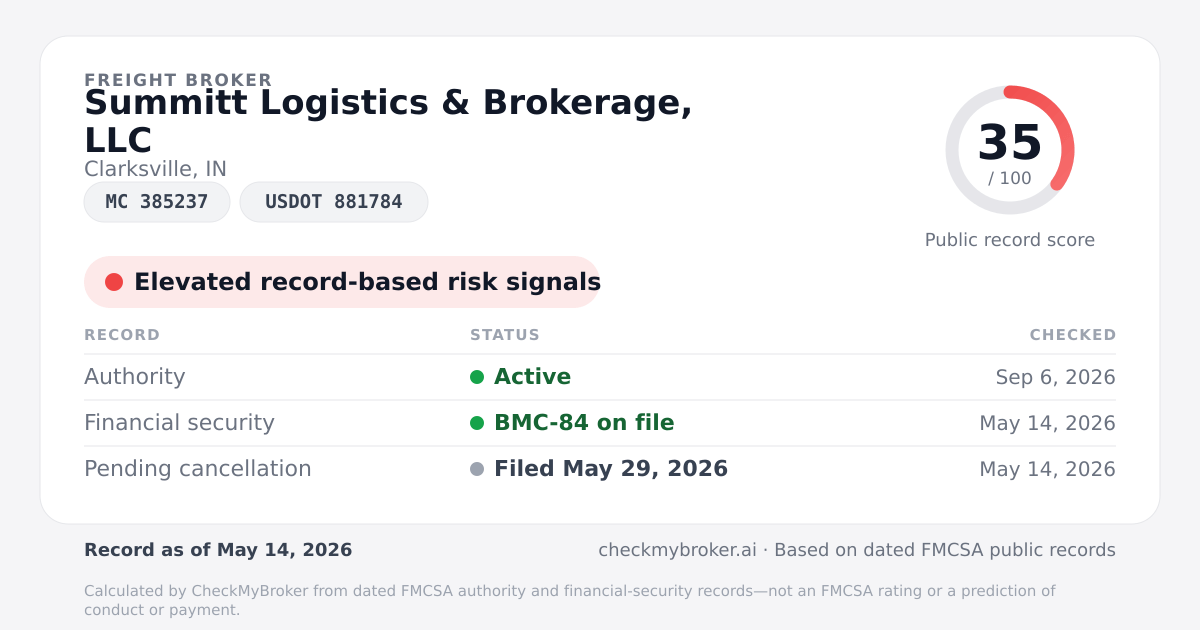The height and width of the screenshot is (630, 1200).
Task: Click the green Active status dot
Action: pos(477,377)
